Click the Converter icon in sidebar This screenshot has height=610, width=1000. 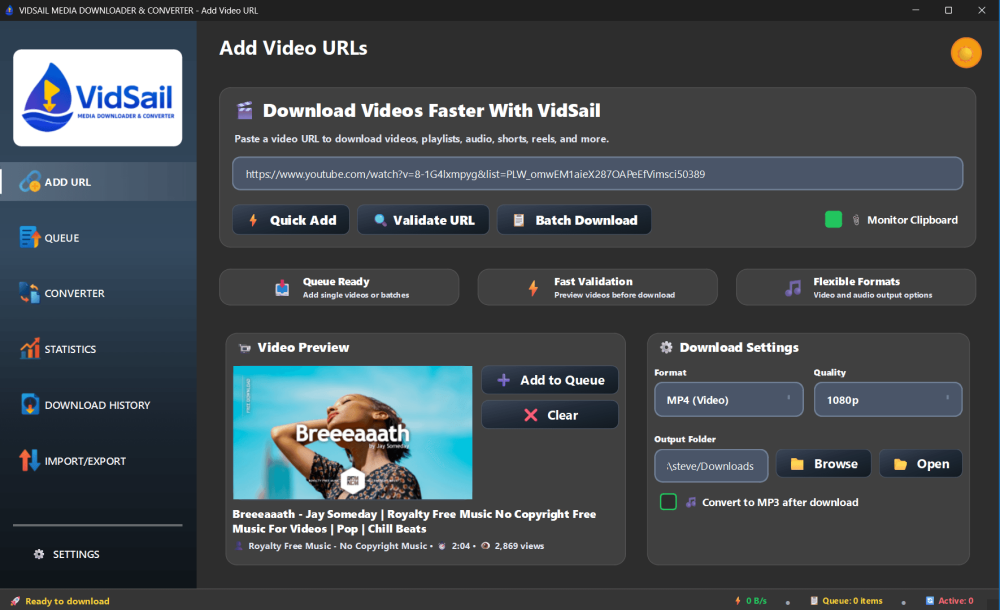[29, 293]
